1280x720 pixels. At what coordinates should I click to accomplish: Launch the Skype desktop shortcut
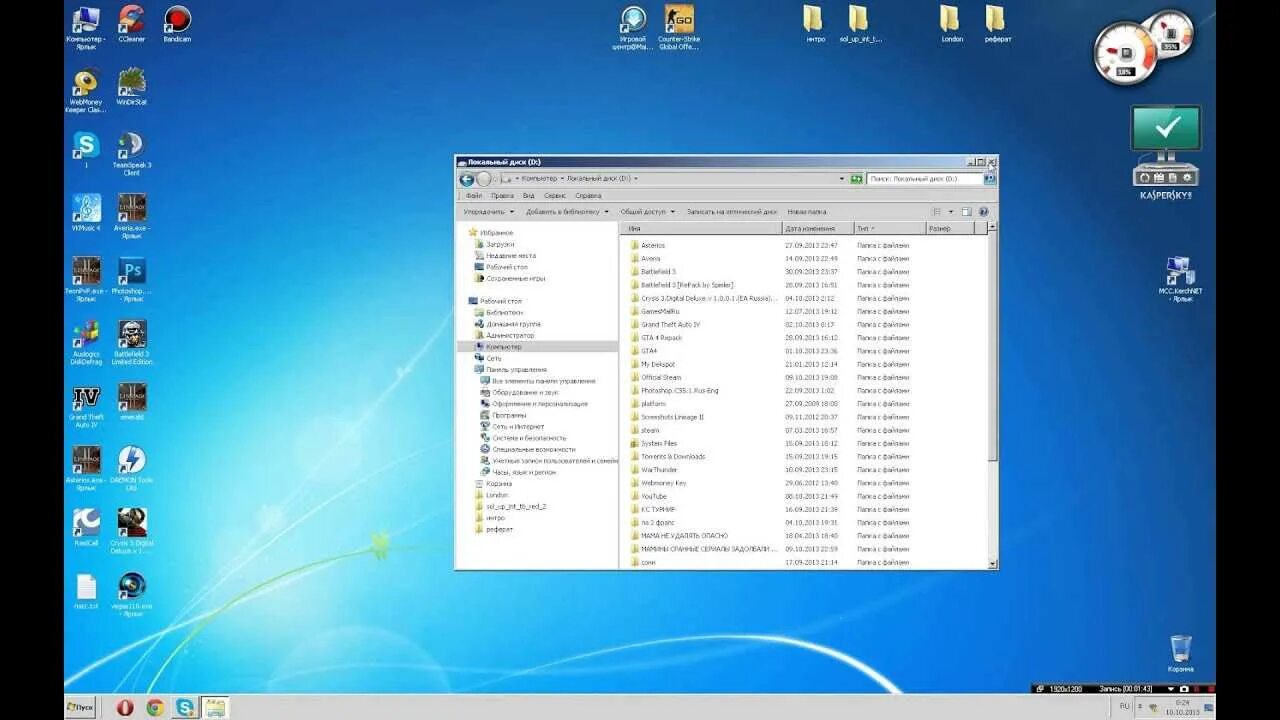coord(86,150)
